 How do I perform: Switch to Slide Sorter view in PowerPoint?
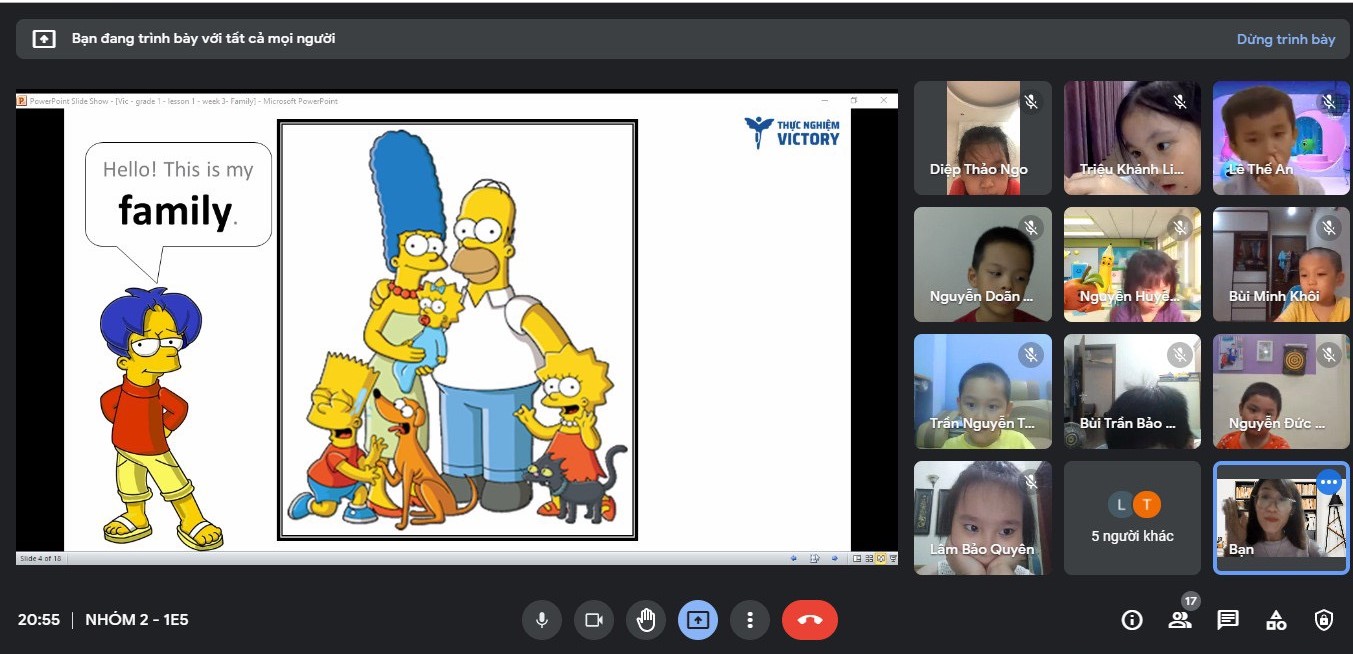tap(868, 558)
